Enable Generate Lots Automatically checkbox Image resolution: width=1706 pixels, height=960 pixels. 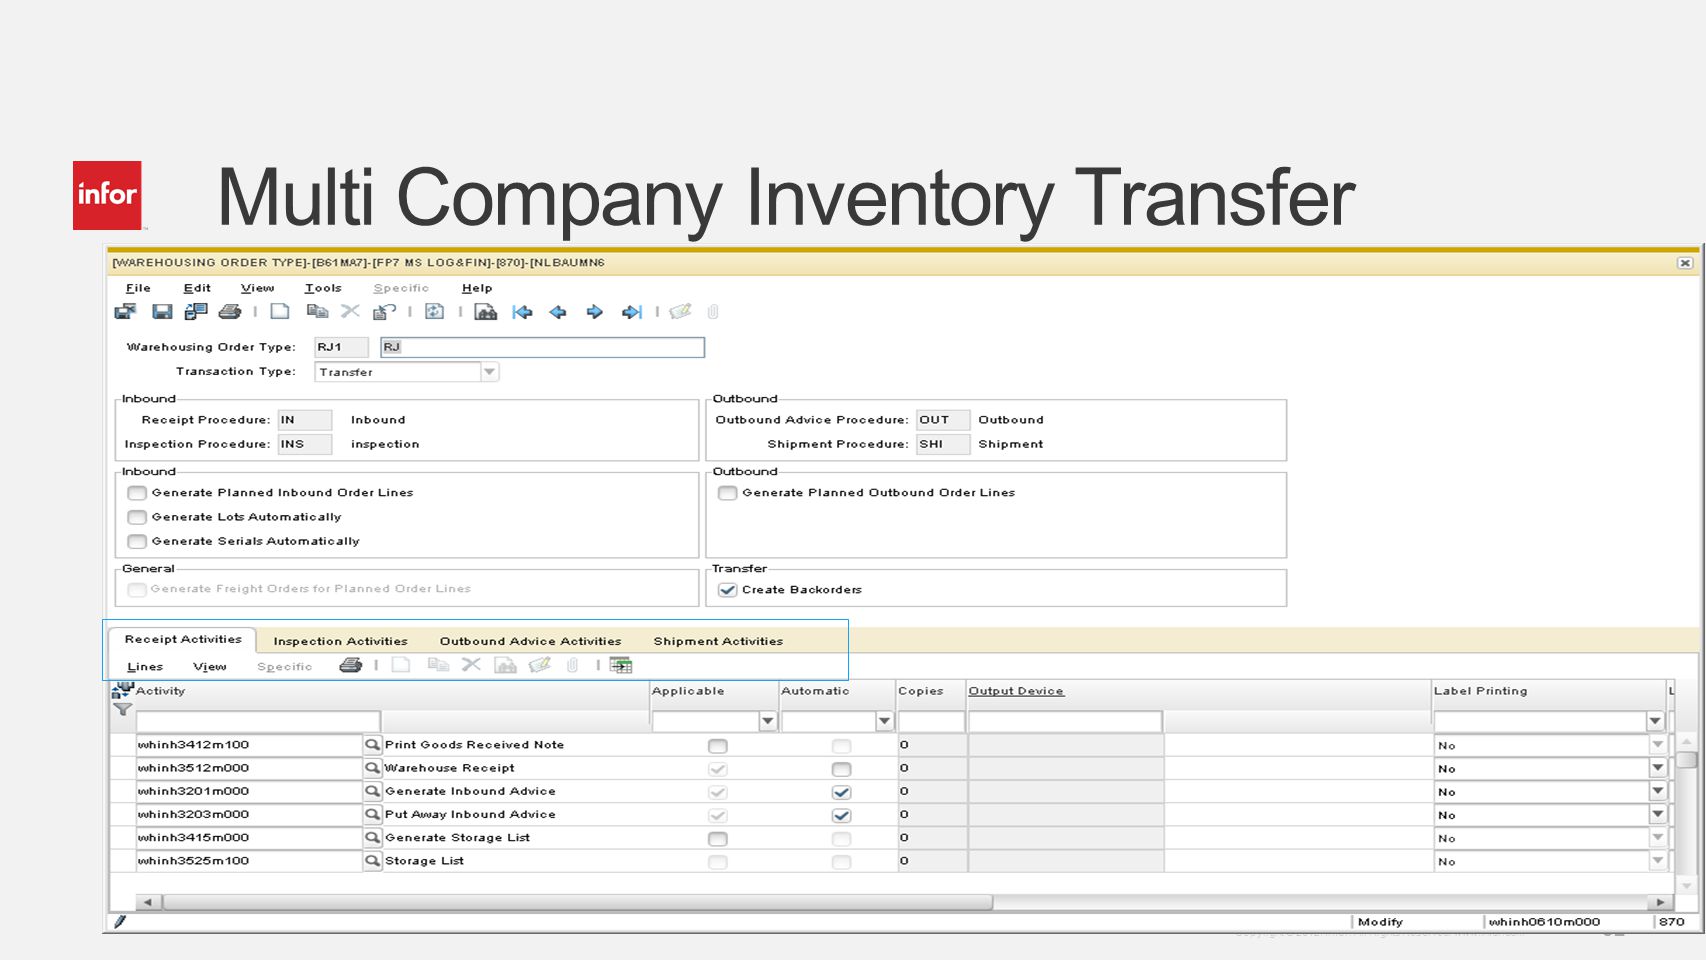(137, 517)
